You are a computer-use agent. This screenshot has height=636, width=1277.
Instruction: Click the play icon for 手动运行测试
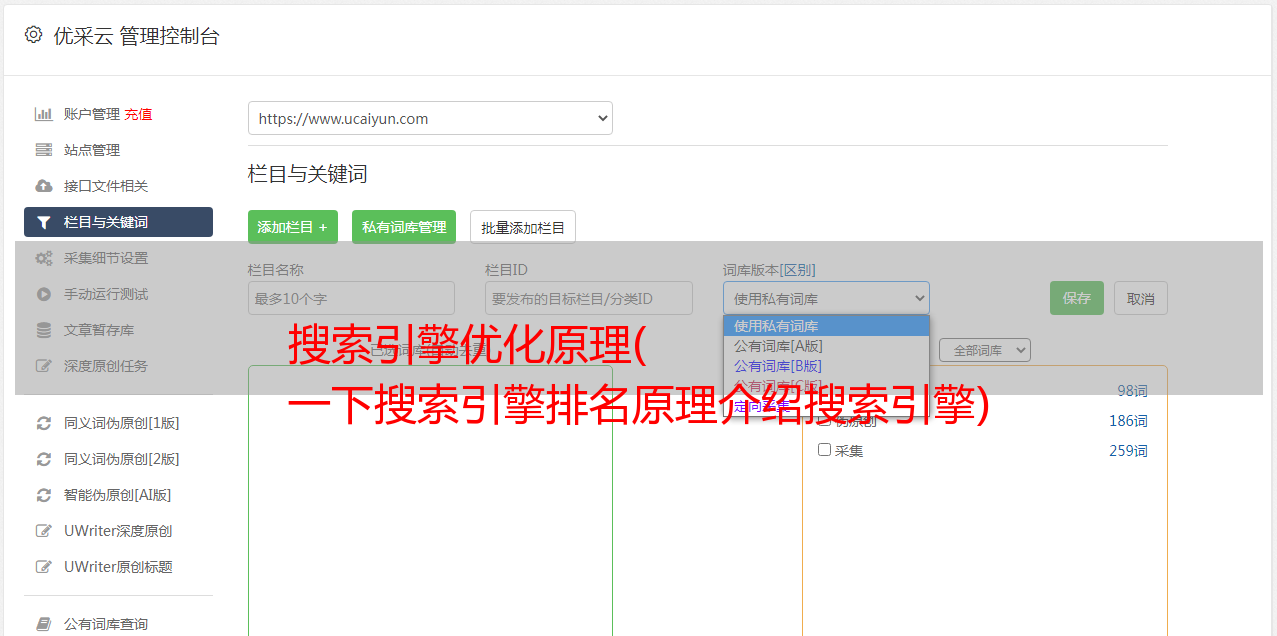tap(44, 294)
